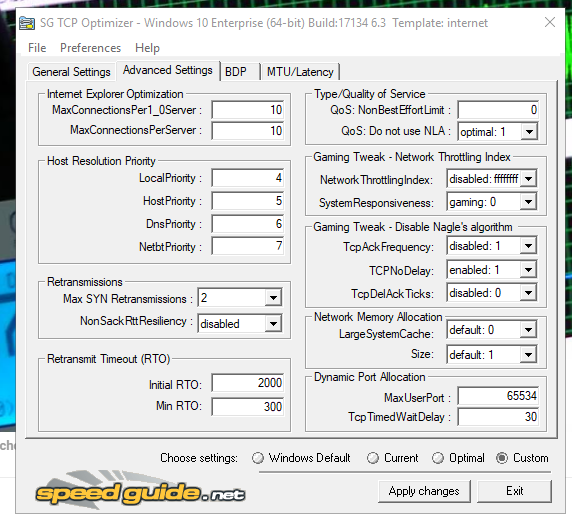This screenshot has width=572, height=519.
Task: Expand the Network Memory Size dropdown
Action: (528, 355)
